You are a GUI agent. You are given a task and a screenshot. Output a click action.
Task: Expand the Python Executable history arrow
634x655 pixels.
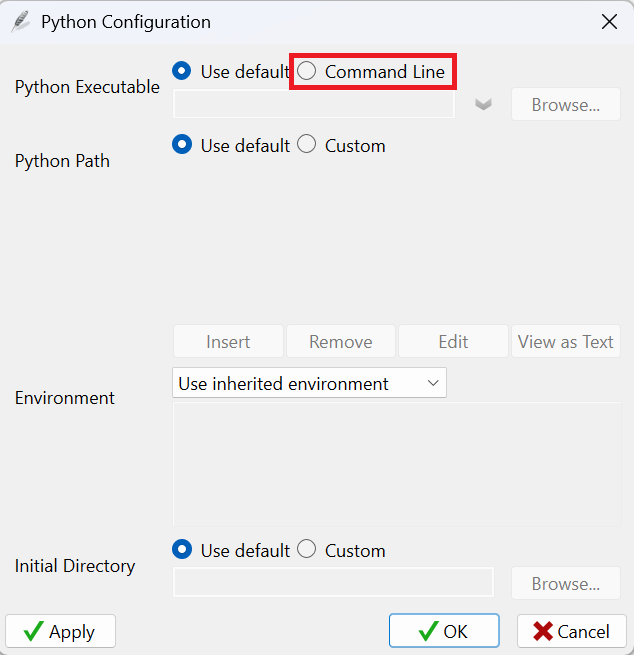coord(483,104)
